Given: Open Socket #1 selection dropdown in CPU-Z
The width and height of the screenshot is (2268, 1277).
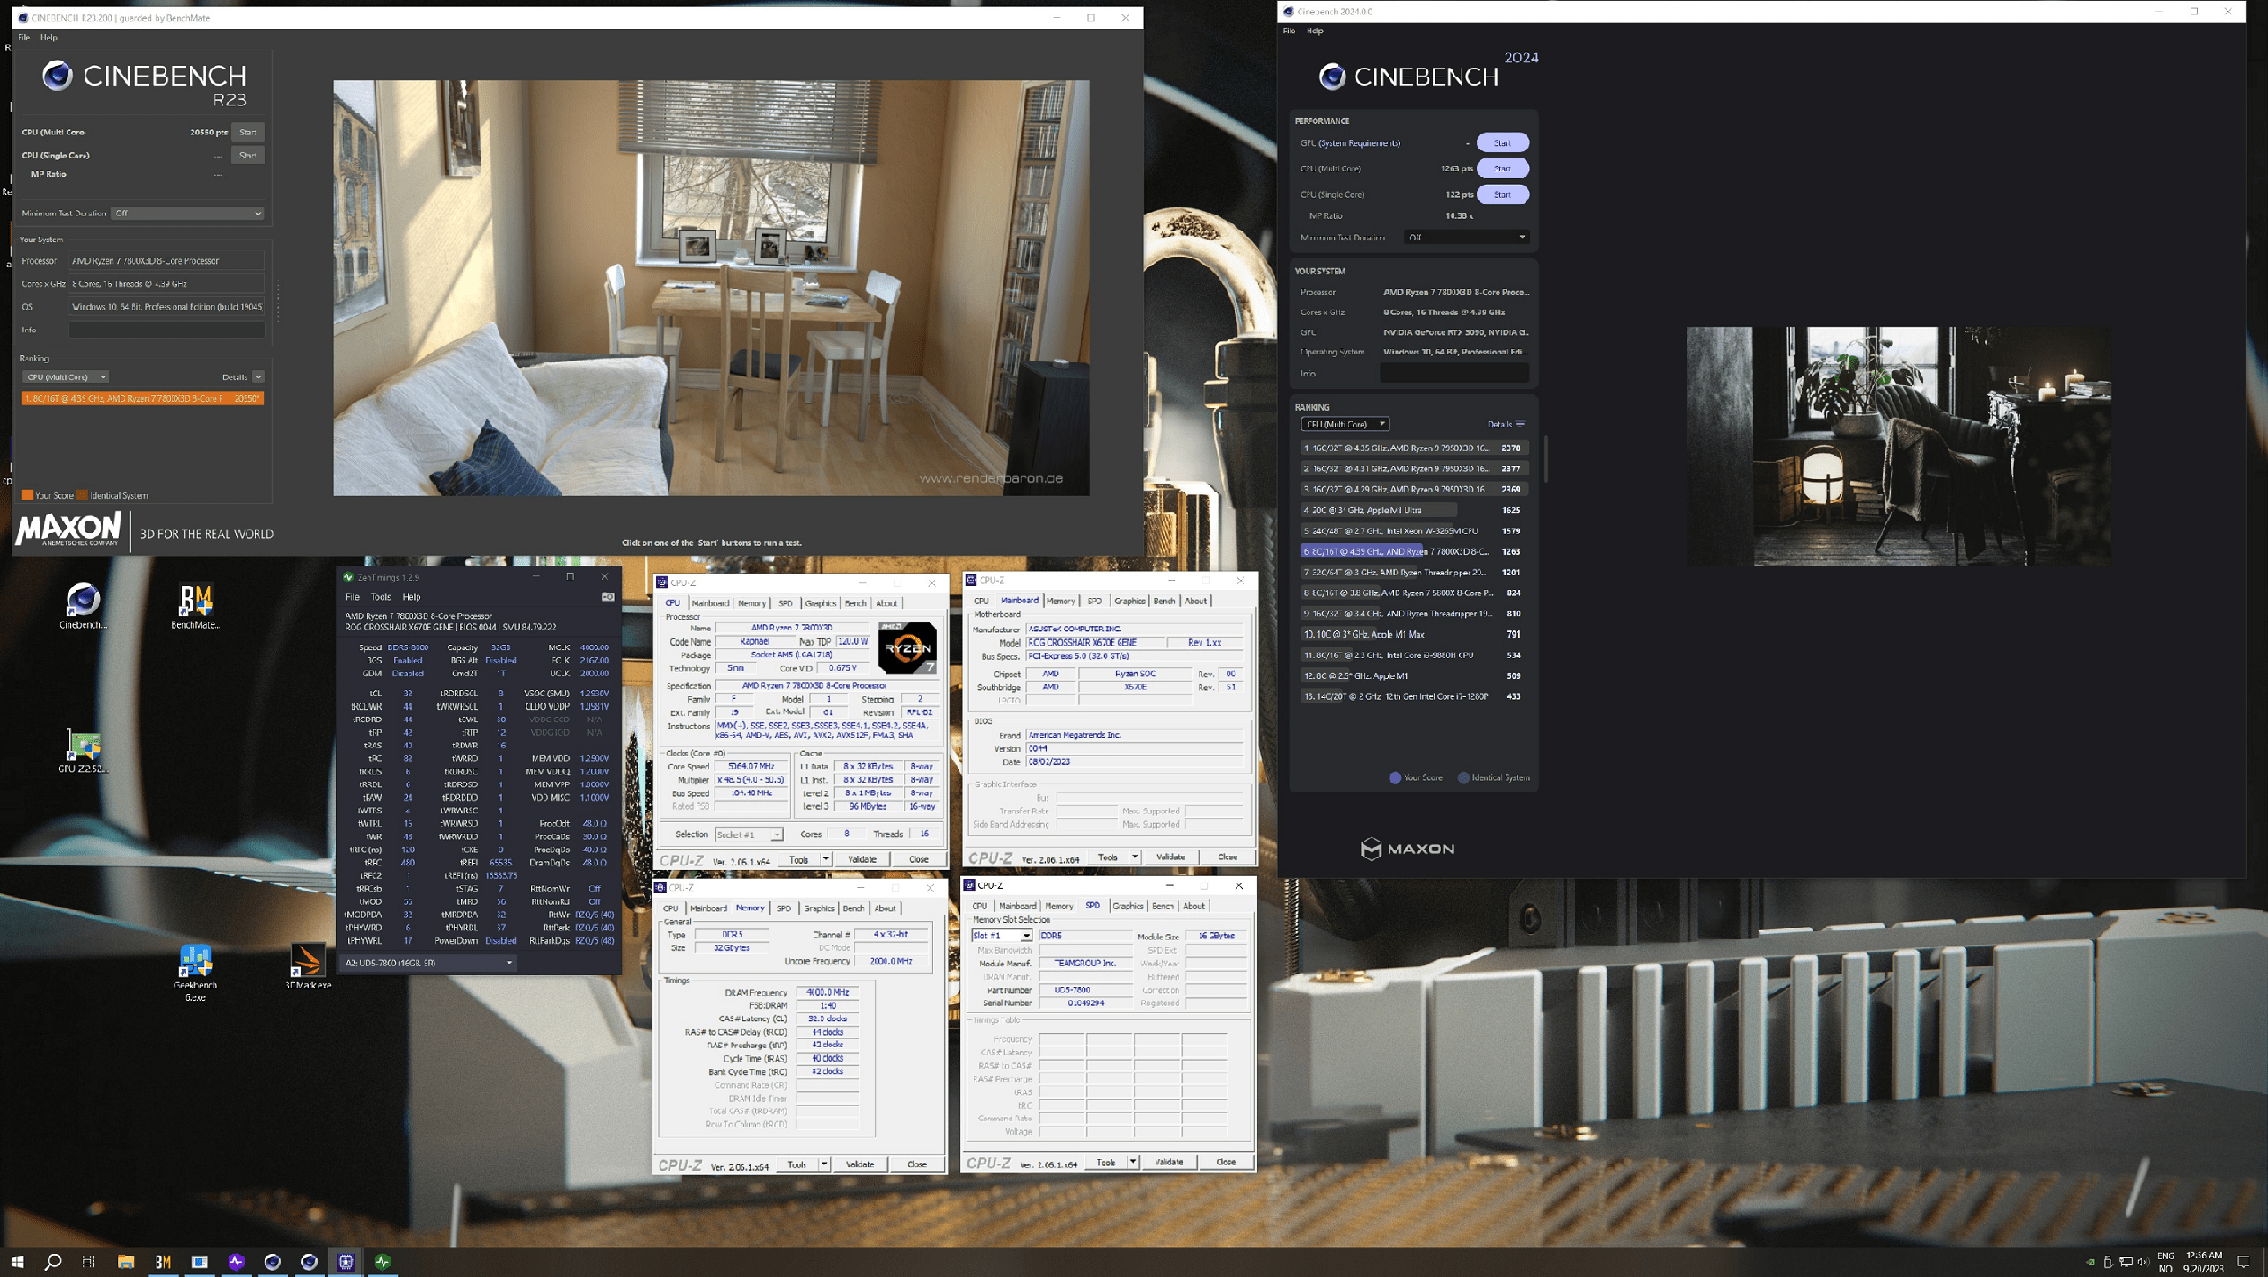Looking at the screenshot, I should click(x=749, y=834).
